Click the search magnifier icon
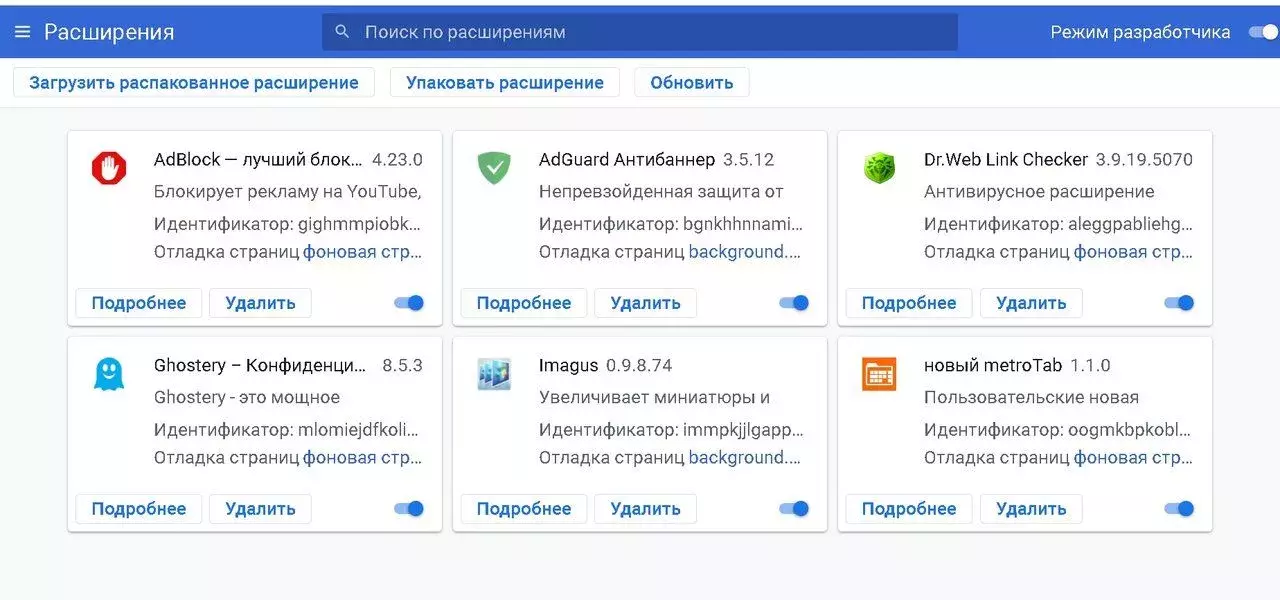The image size is (1280, 600). [342, 32]
